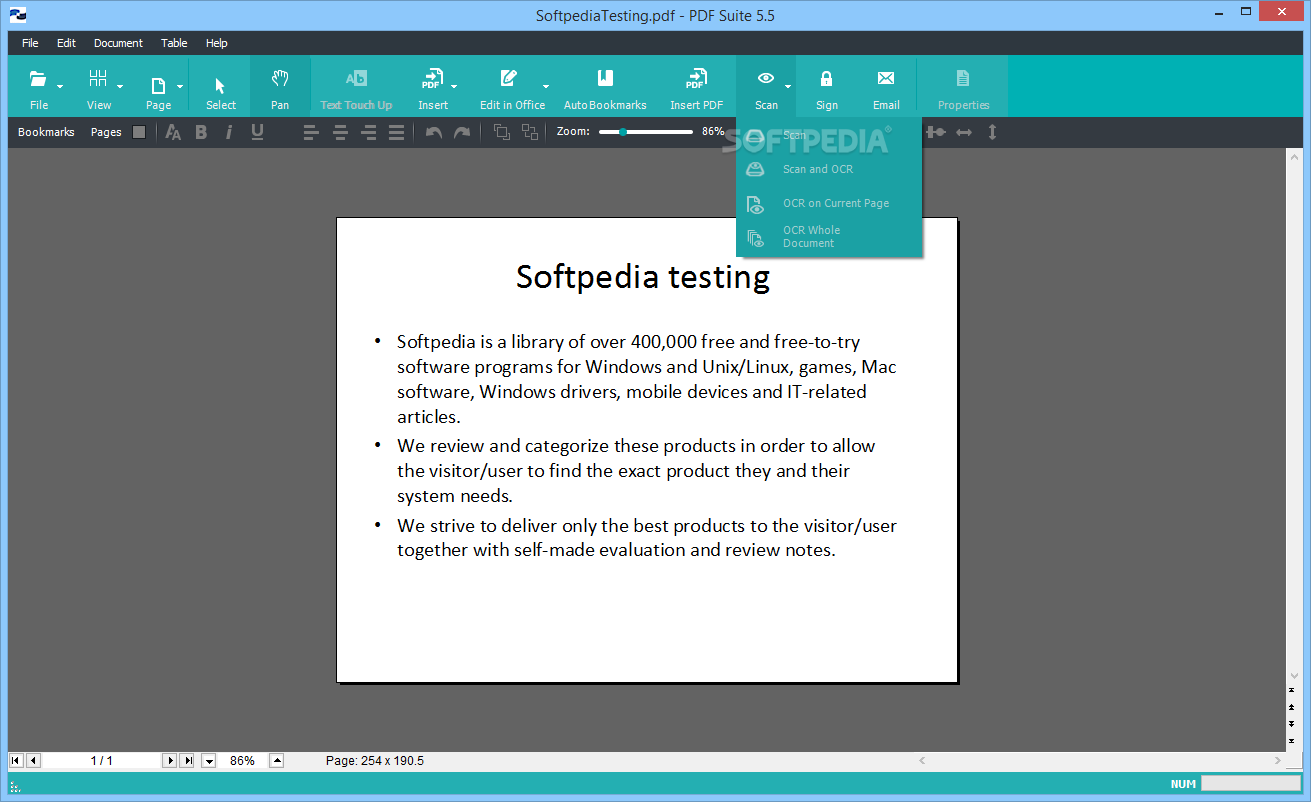Open the Table menu
The height and width of the screenshot is (802, 1311).
pos(174,43)
